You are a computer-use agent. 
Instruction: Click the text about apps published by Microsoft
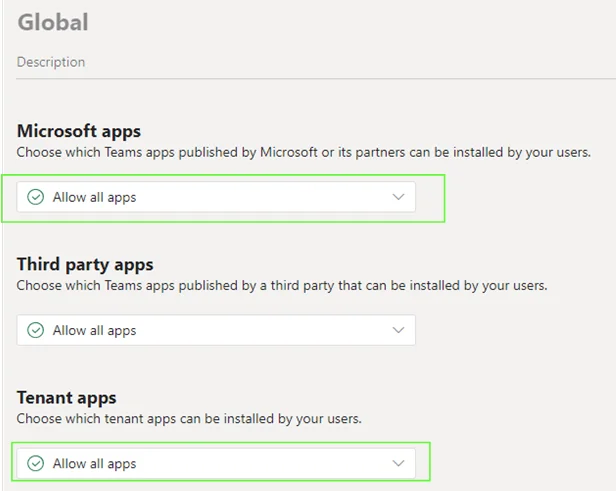[x=303, y=152]
